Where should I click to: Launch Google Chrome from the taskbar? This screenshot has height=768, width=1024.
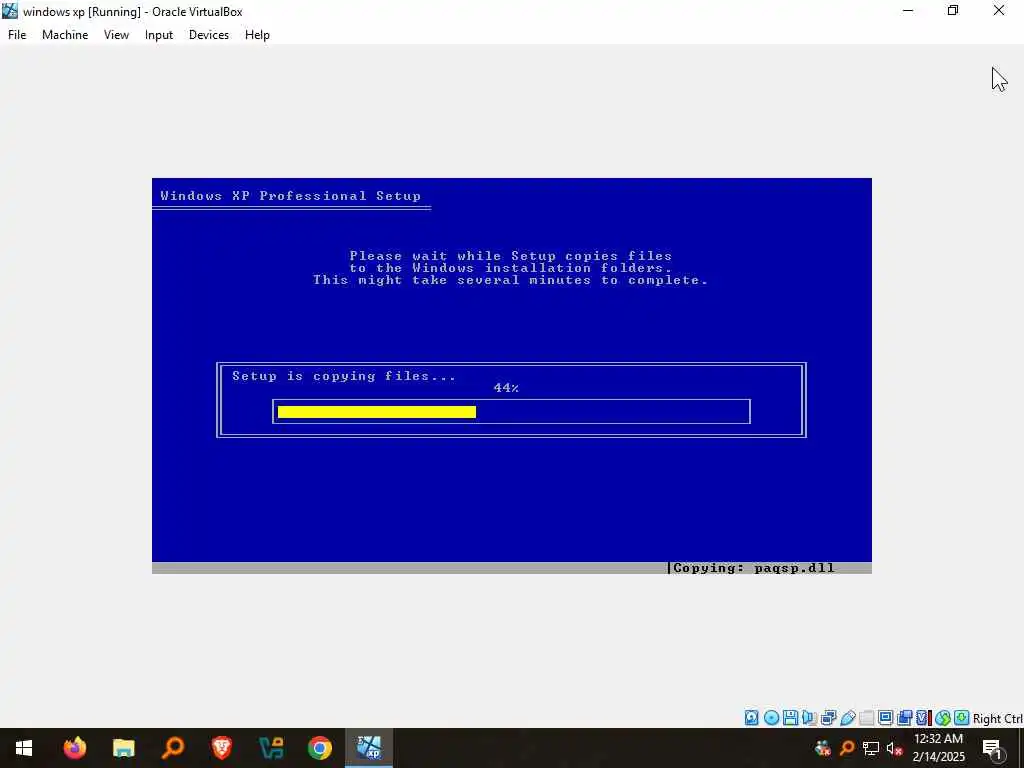319,748
